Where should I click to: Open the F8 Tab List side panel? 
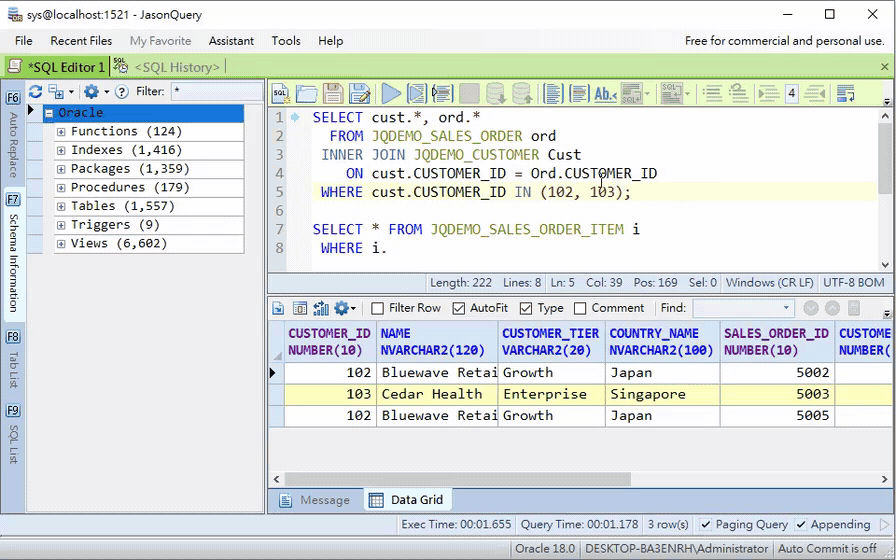(x=13, y=359)
